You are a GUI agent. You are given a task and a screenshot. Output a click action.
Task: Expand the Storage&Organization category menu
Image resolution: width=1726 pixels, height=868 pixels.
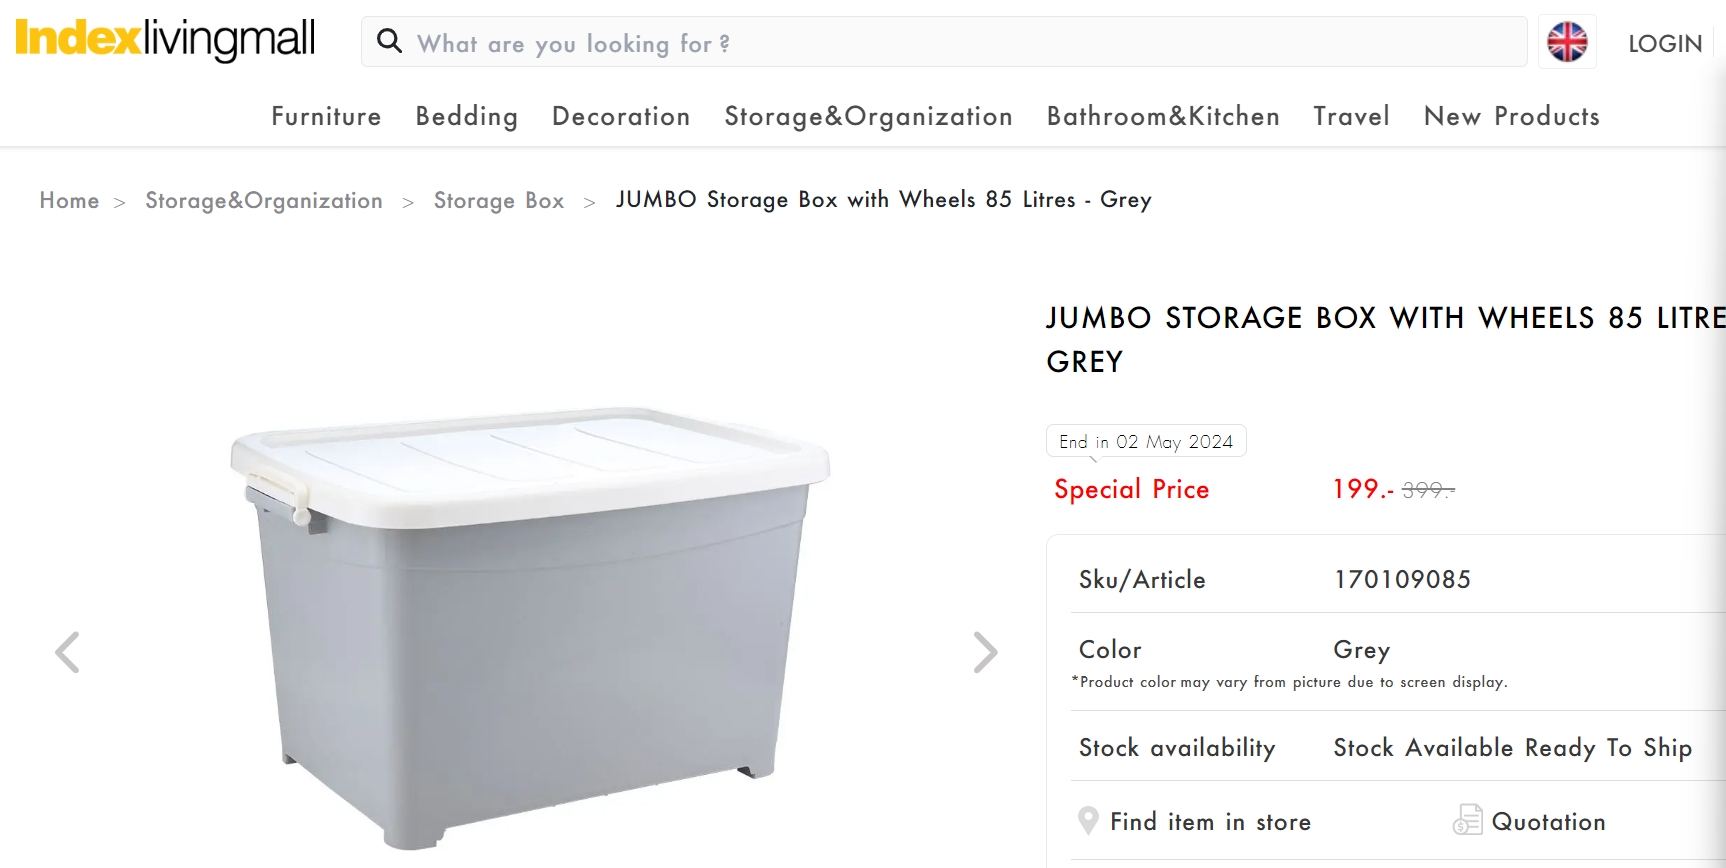point(868,117)
